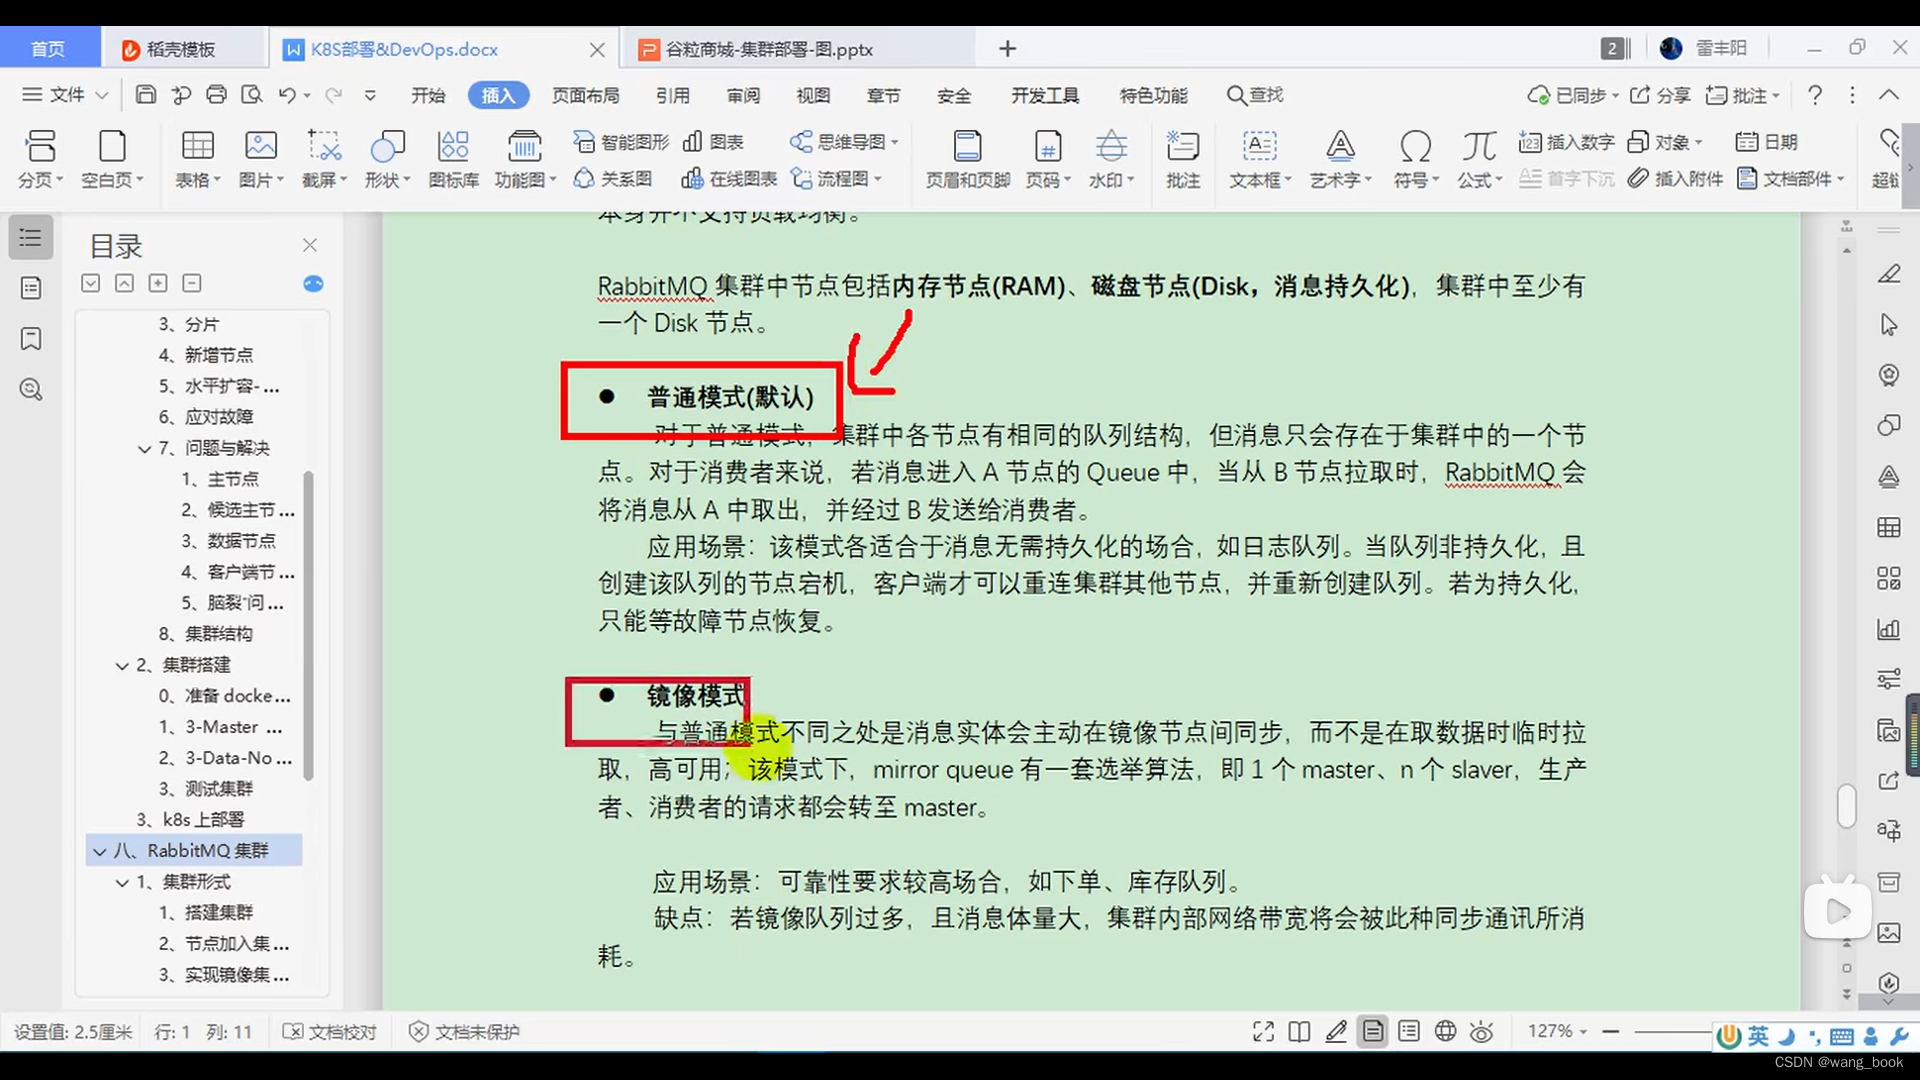Click the zoom out minus button
This screenshot has width=1920, height=1080.
coord(1610,1031)
